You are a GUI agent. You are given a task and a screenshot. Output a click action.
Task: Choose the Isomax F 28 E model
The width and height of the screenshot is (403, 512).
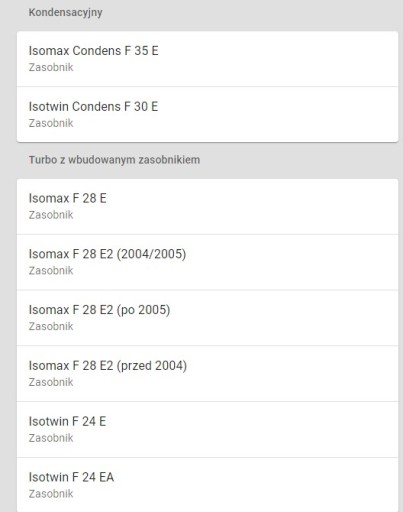pyautogui.click(x=207, y=206)
